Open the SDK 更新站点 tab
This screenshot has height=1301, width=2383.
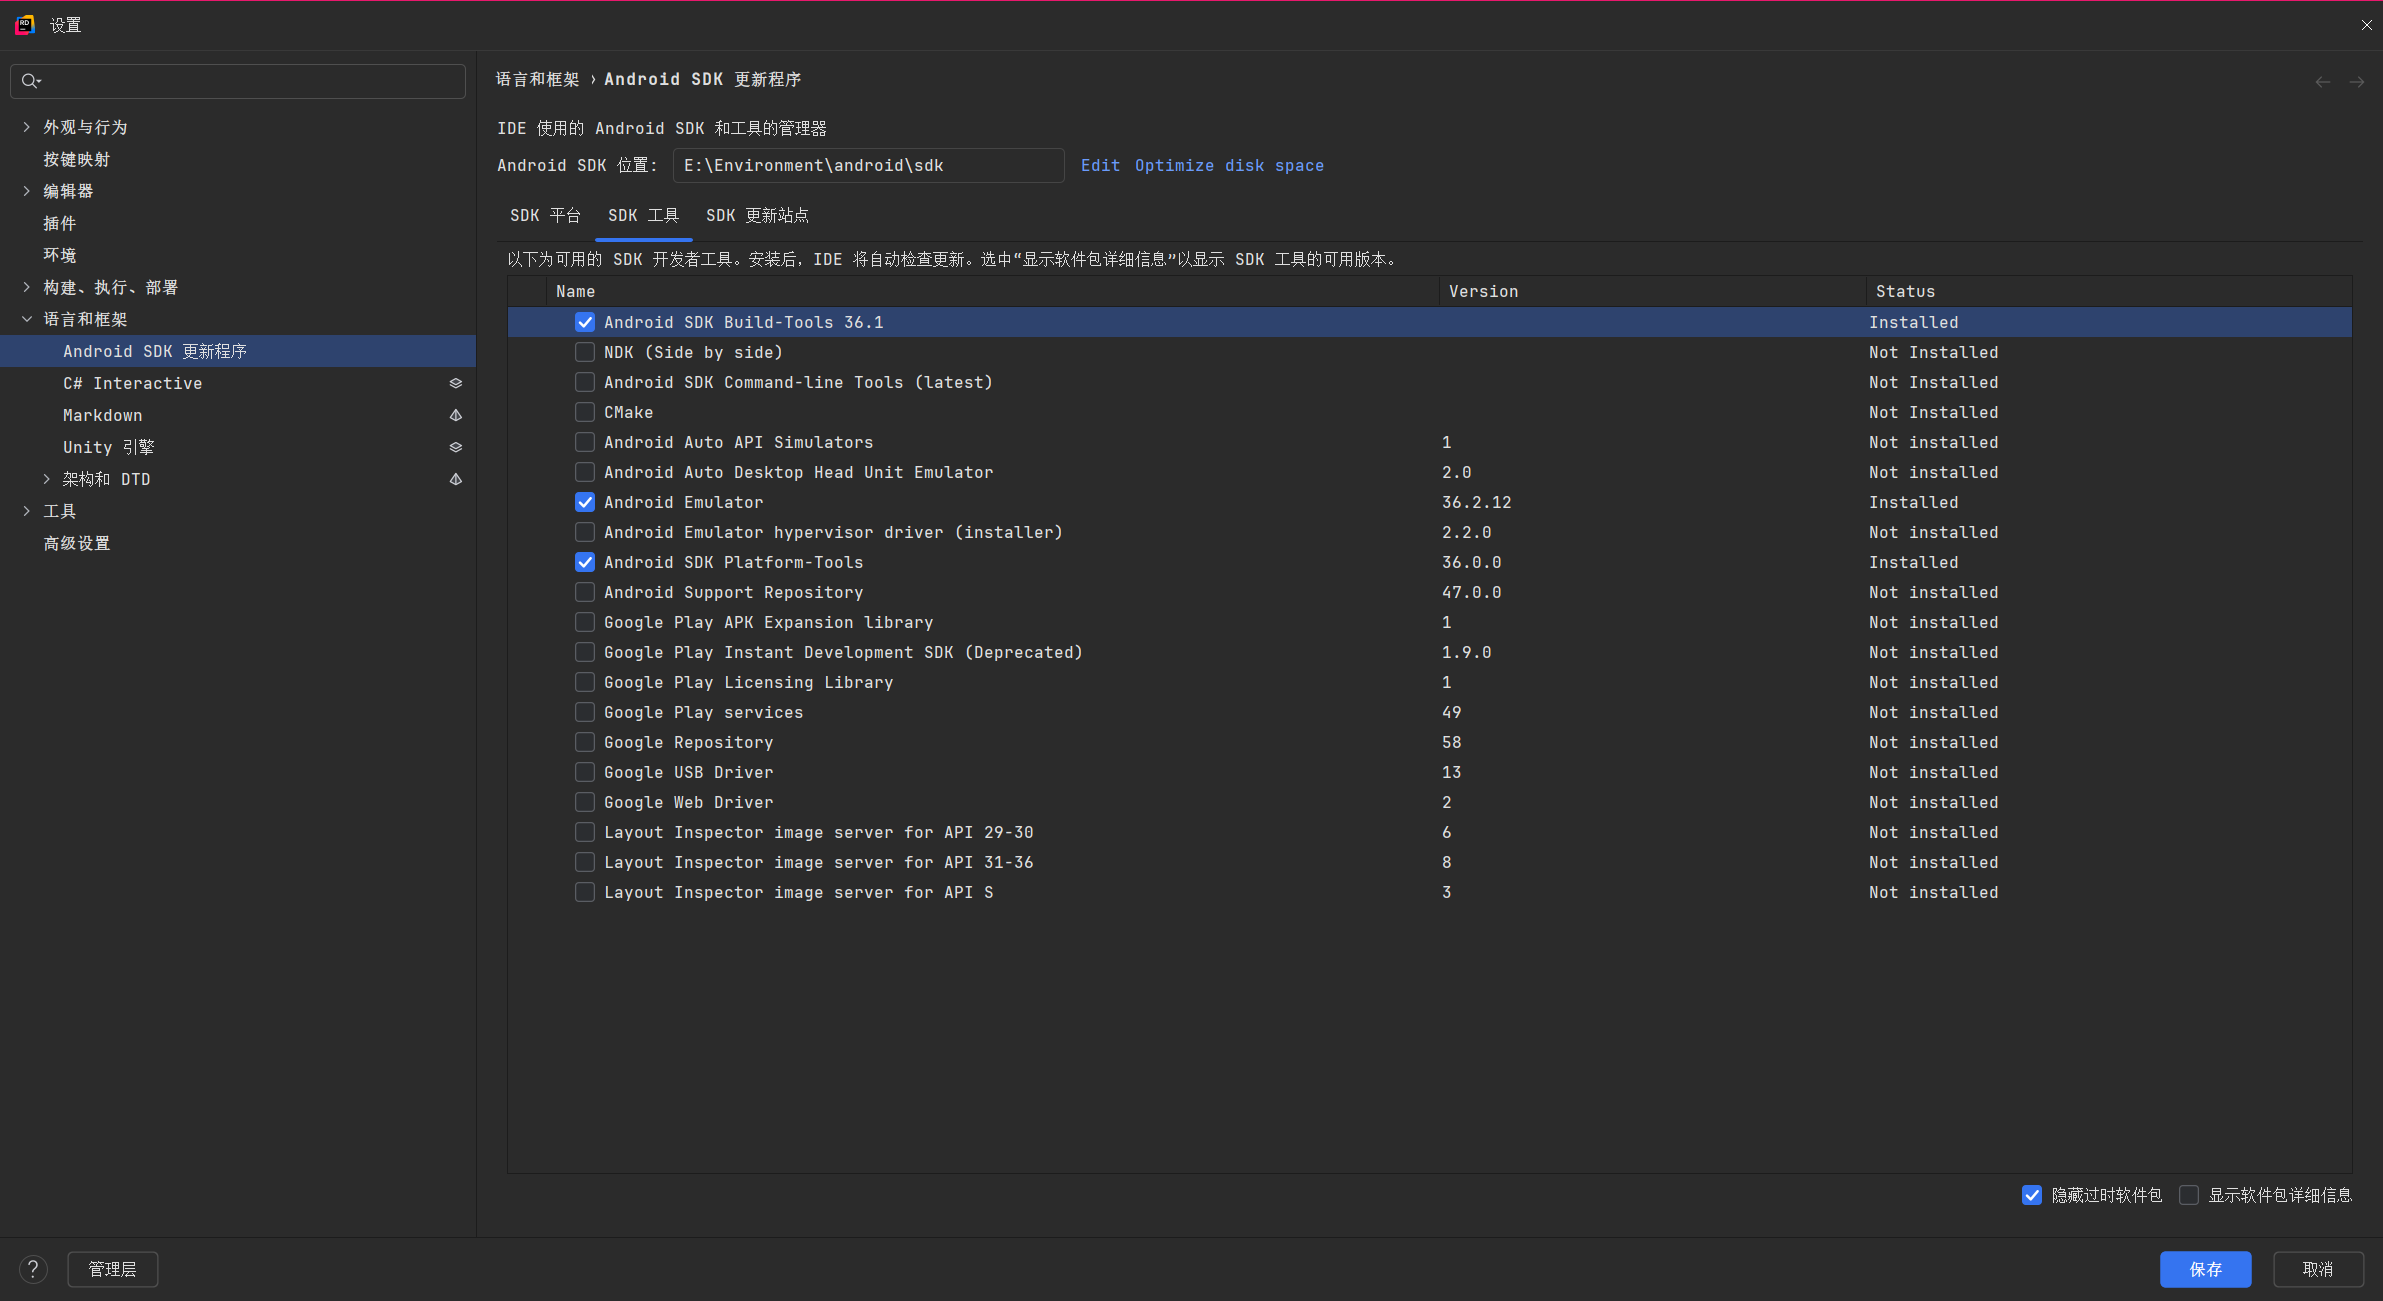(757, 215)
